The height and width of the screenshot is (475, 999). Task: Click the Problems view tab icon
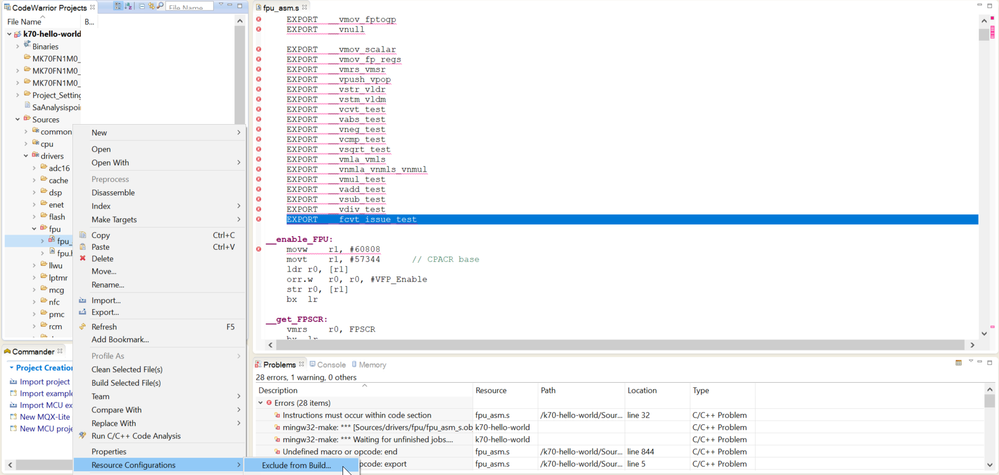tap(259, 365)
